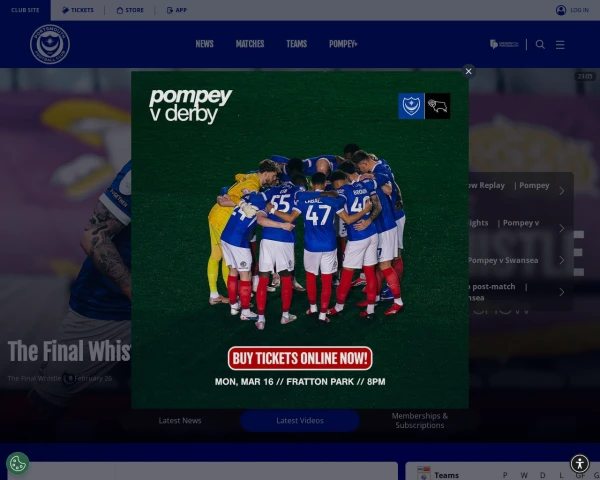Click the 23:05 video duration badge
Image resolution: width=600 pixels, height=480 pixels.
[x=585, y=76]
